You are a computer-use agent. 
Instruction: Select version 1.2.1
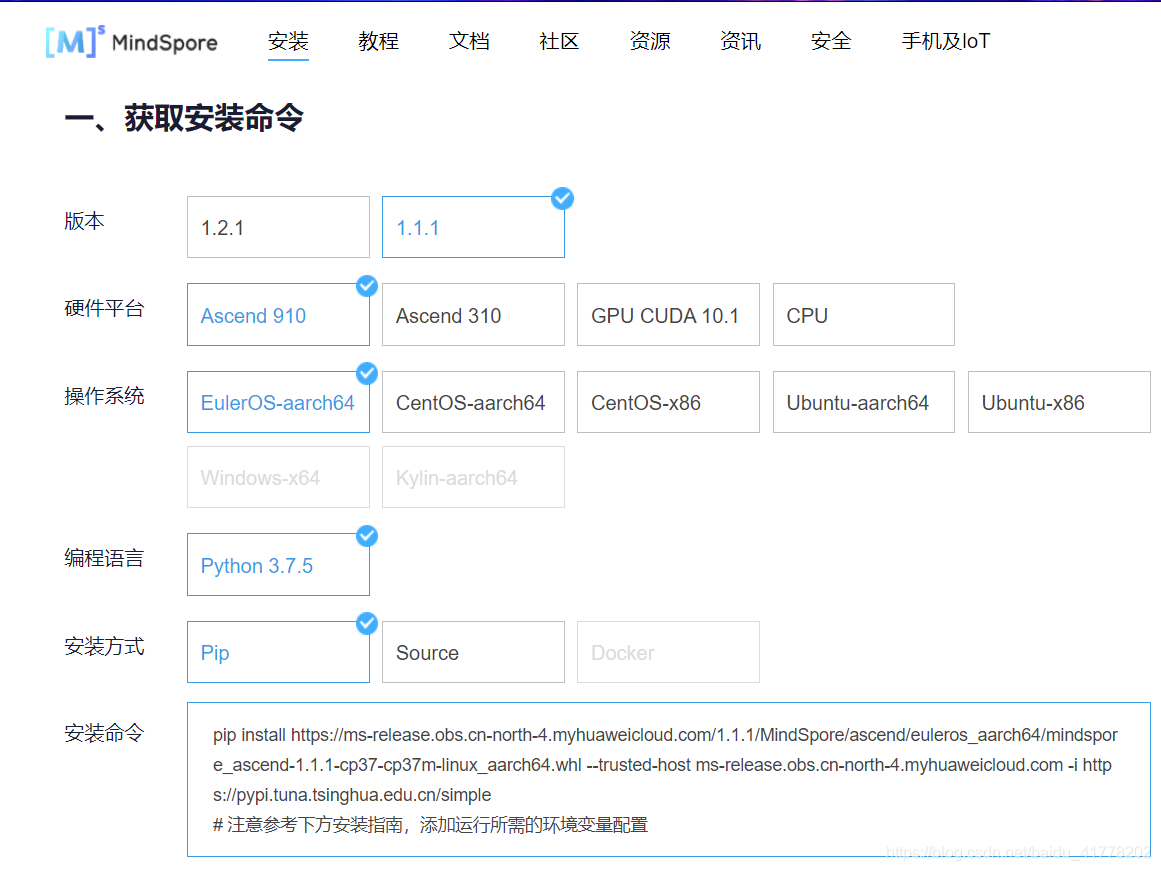[278, 227]
